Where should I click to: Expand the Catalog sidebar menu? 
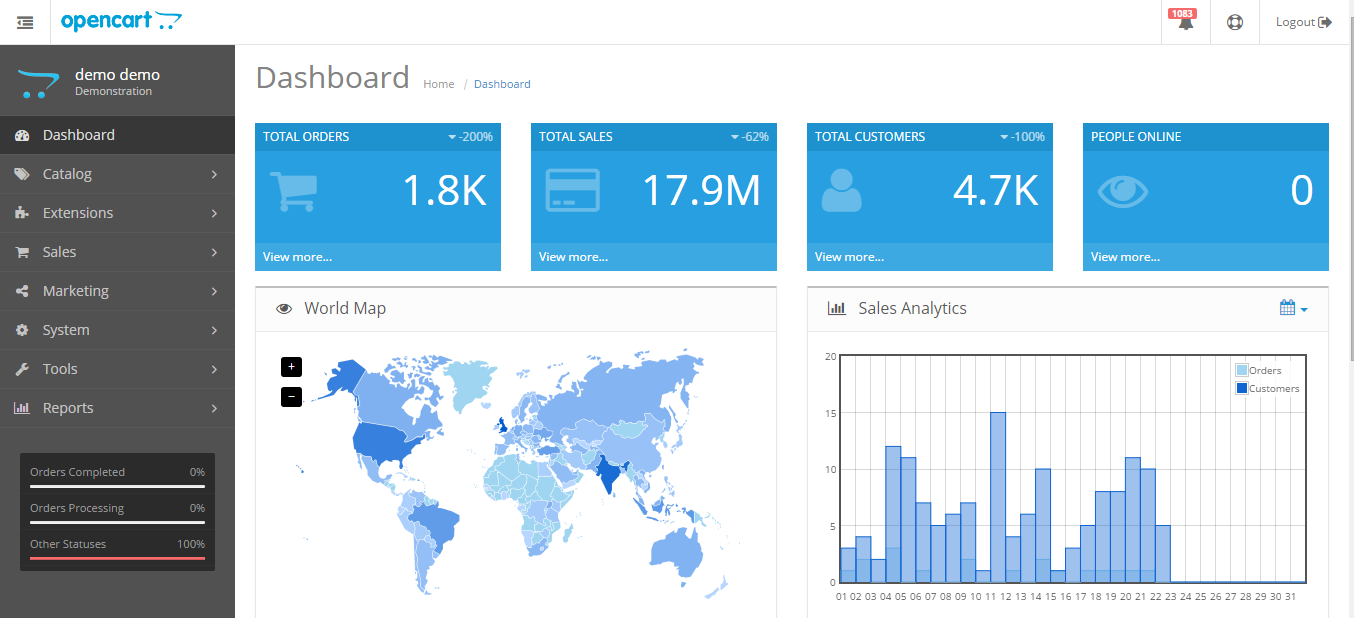tap(117, 174)
